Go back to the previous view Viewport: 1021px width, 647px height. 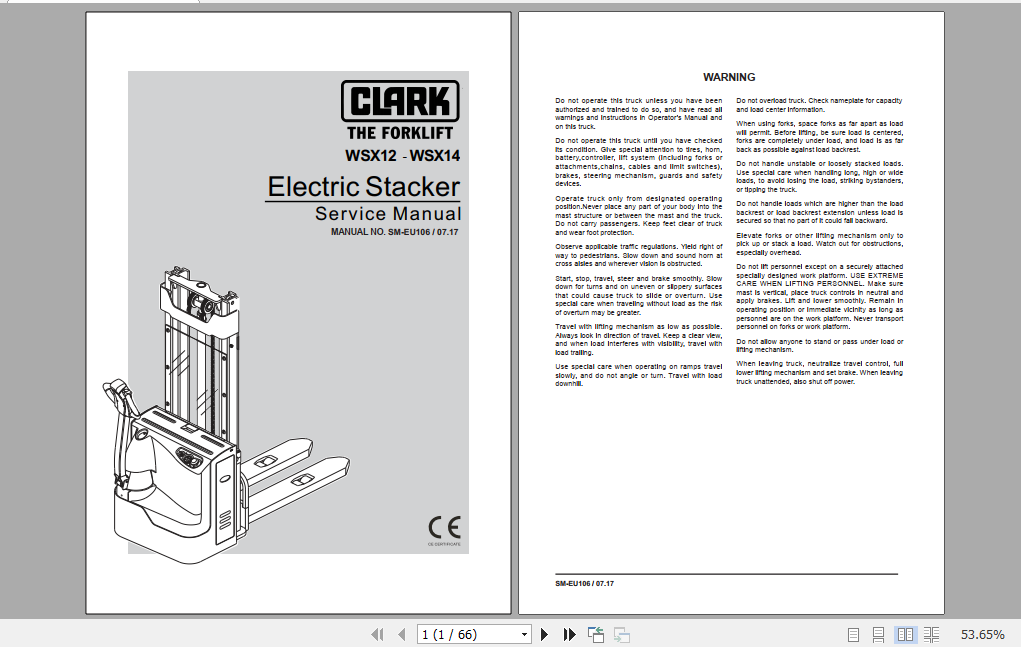(595, 635)
